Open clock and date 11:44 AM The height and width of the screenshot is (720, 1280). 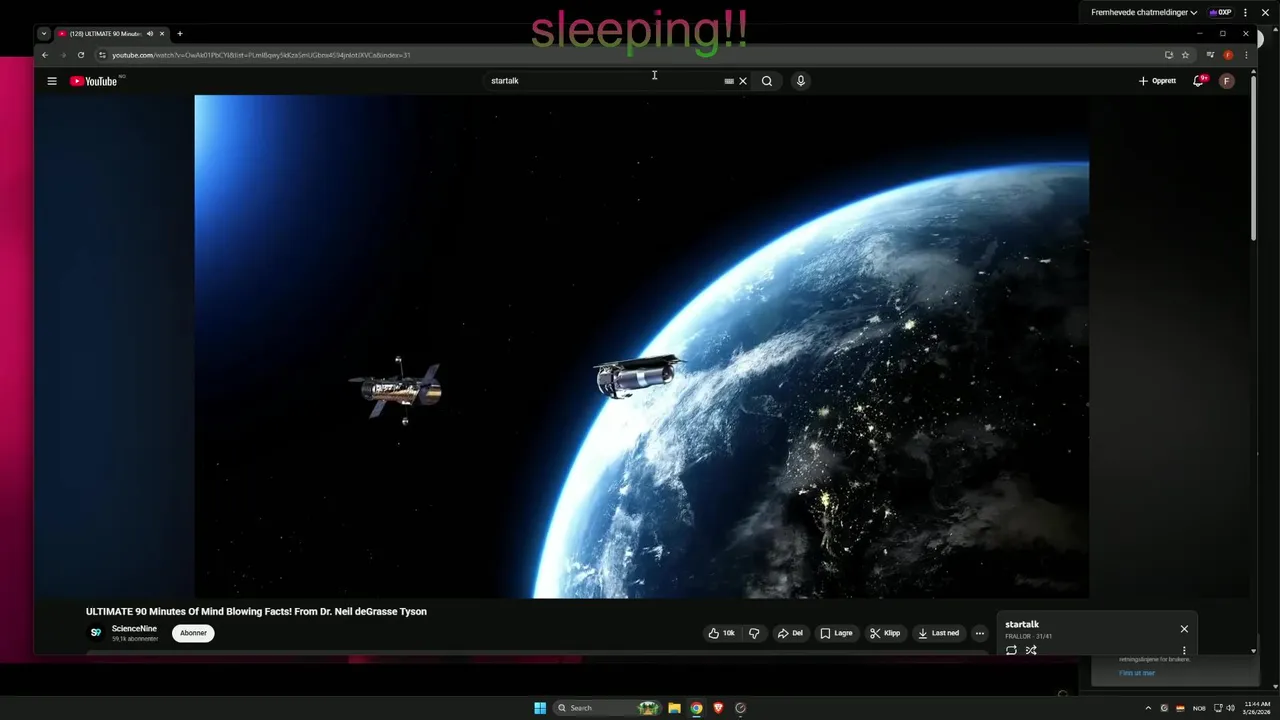coord(1257,708)
